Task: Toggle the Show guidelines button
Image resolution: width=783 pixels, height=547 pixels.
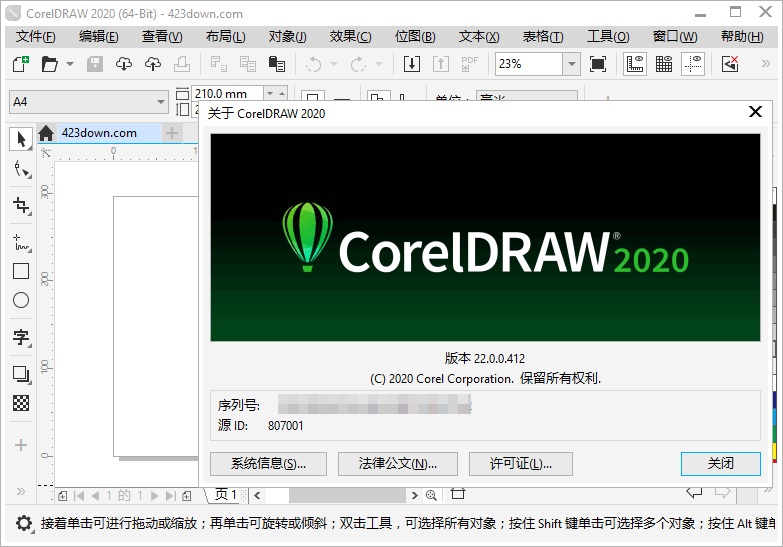Action: point(693,64)
